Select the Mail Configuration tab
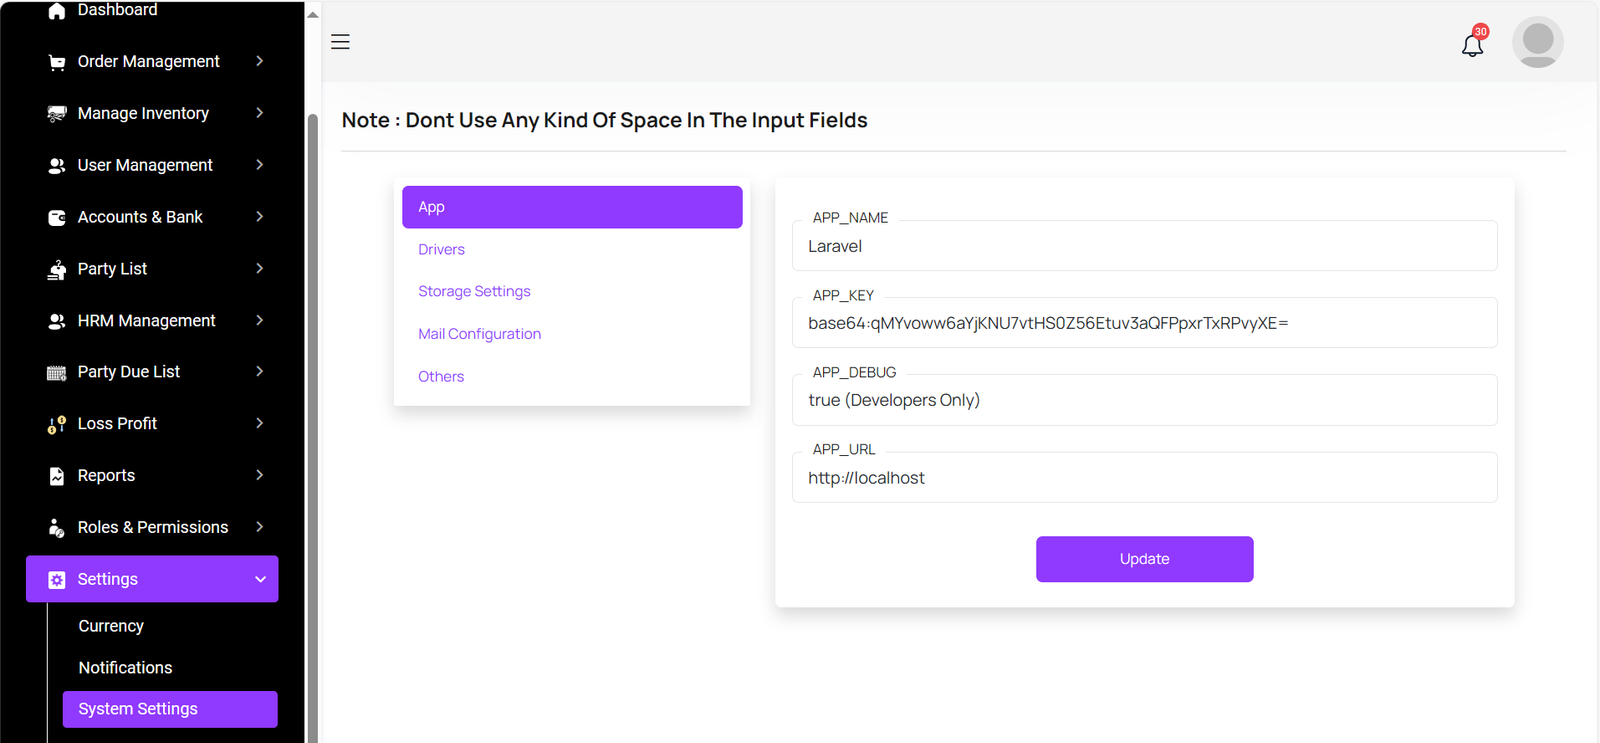1600x743 pixels. click(479, 334)
